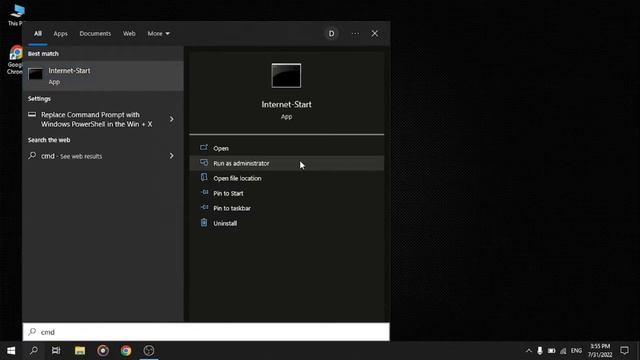
Task: Click the Search the web heading
Action: click(49, 140)
